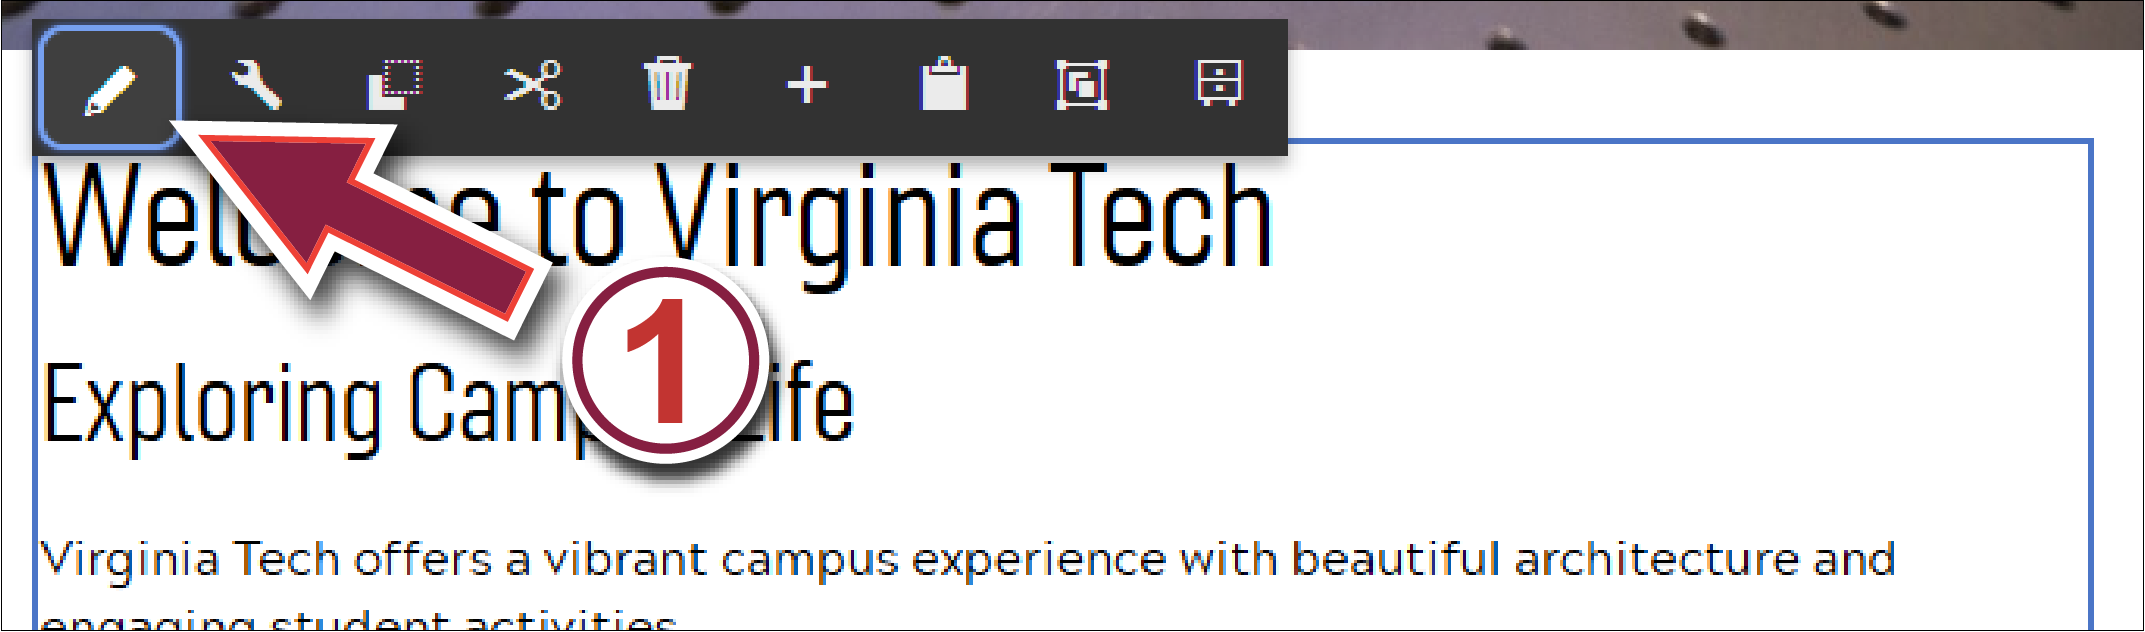Click the Edit pencil icon
This screenshot has width=2145, height=632.
(x=110, y=88)
